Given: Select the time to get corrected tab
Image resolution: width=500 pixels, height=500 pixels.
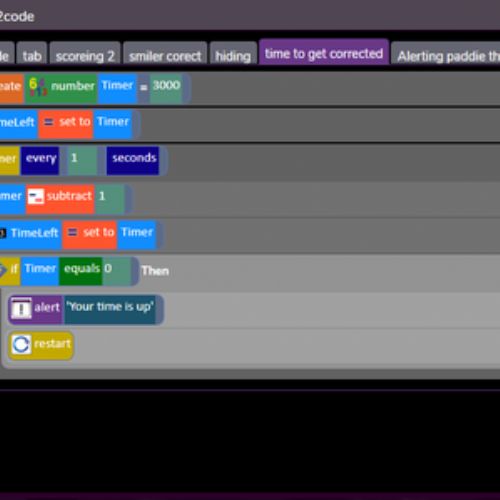Looking at the screenshot, I should 324,52.
